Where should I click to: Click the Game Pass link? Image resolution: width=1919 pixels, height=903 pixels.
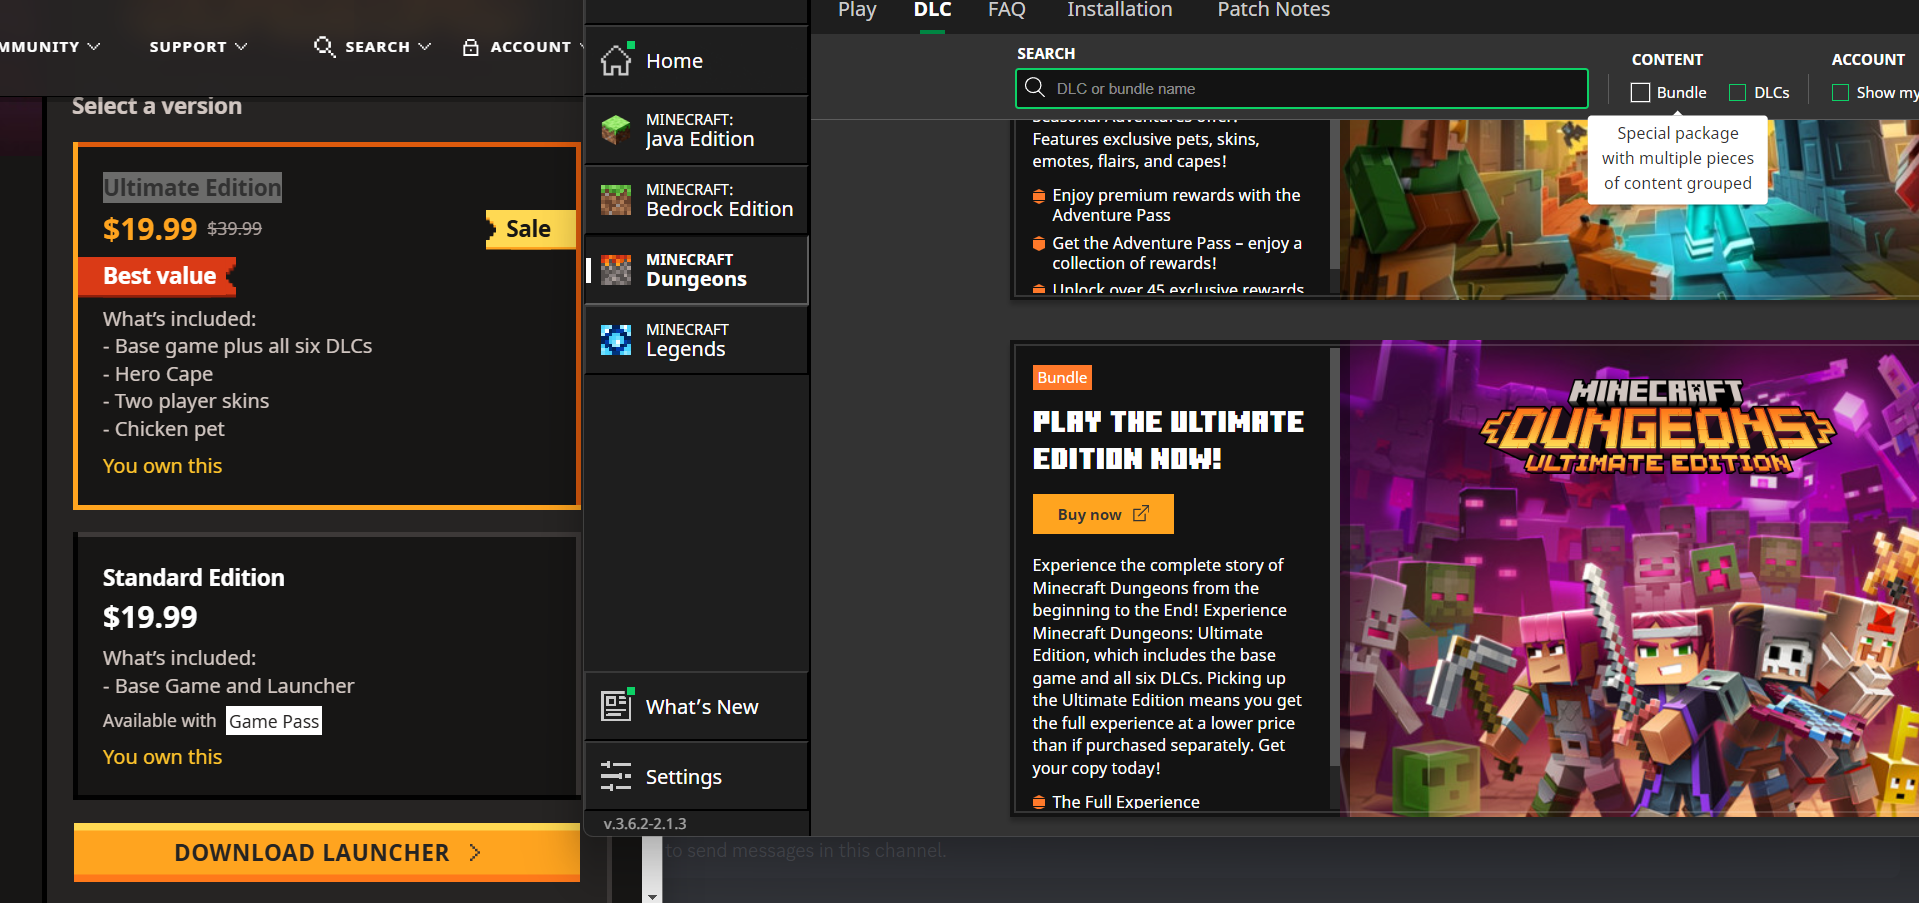pyautogui.click(x=274, y=721)
